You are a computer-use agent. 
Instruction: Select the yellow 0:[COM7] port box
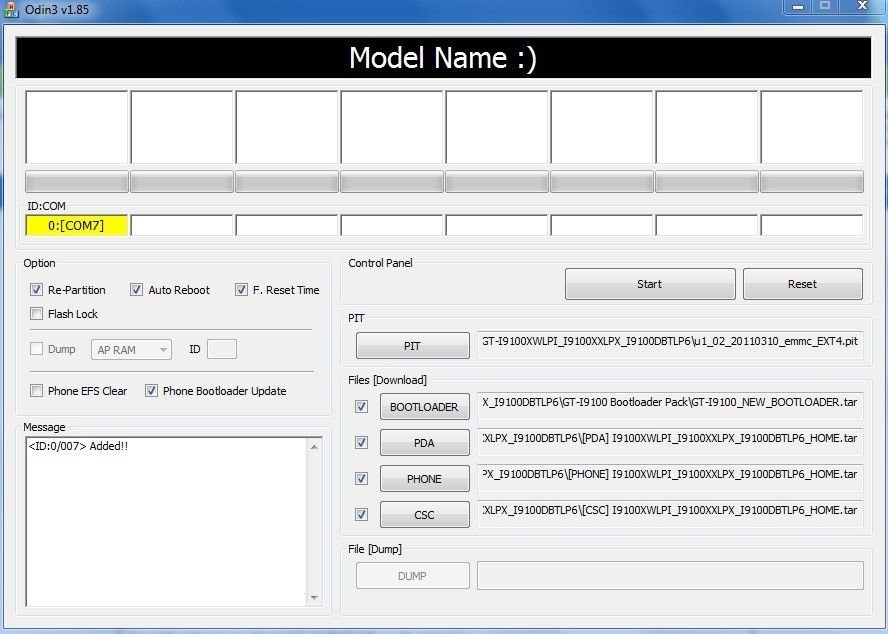pyautogui.click(x=76, y=225)
